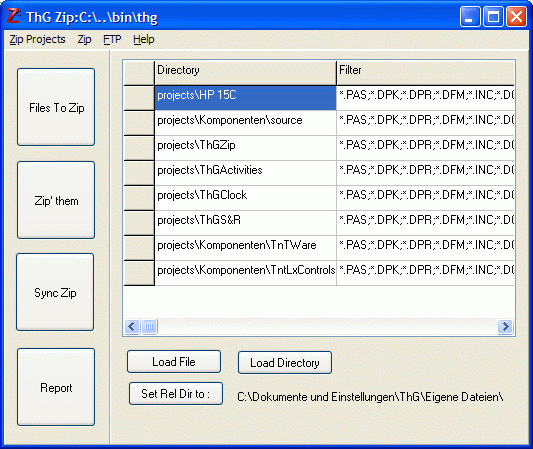Click the horizontal scrollbar left arrow

point(132,327)
